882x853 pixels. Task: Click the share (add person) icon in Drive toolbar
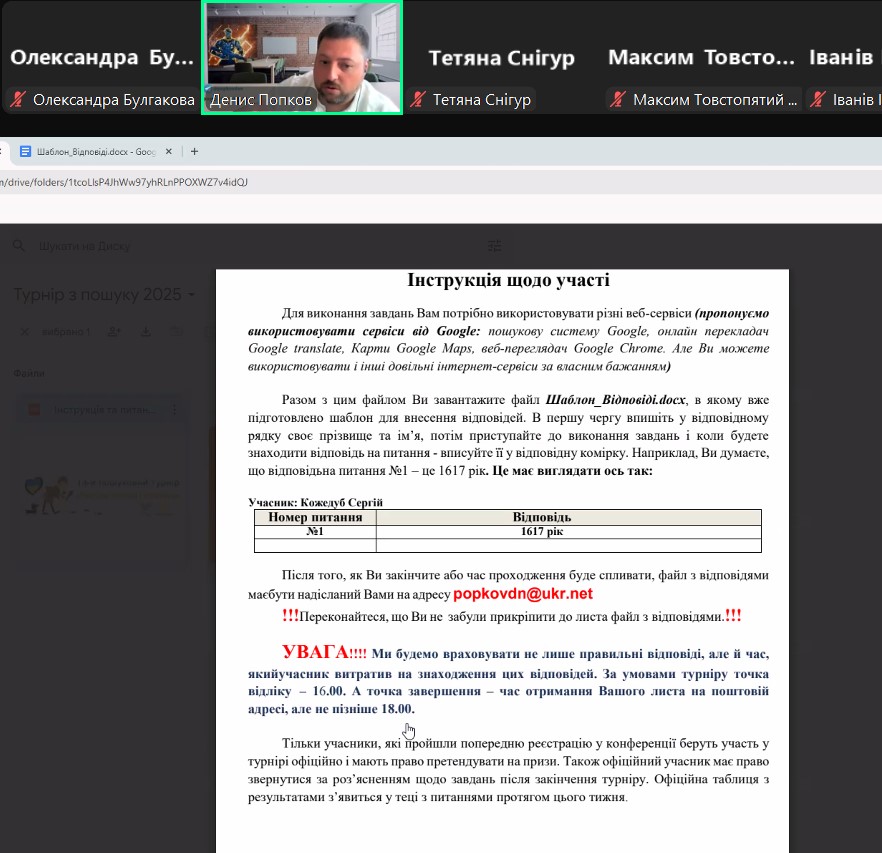pyautogui.click(x=114, y=332)
